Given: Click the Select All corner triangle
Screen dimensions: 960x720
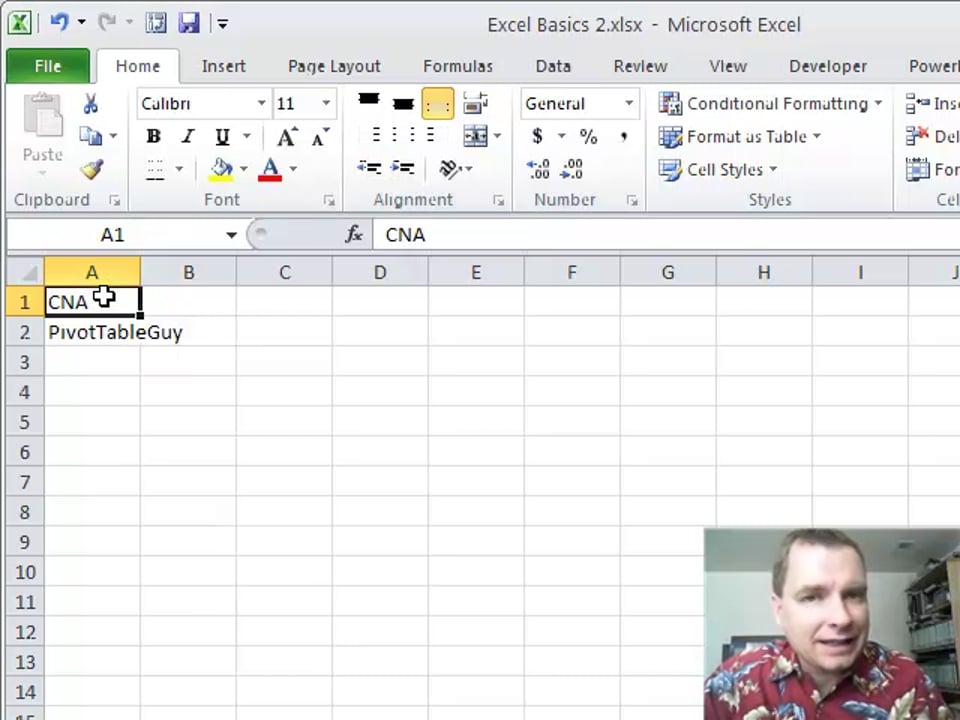Looking at the screenshot, I should pos(25,272).
